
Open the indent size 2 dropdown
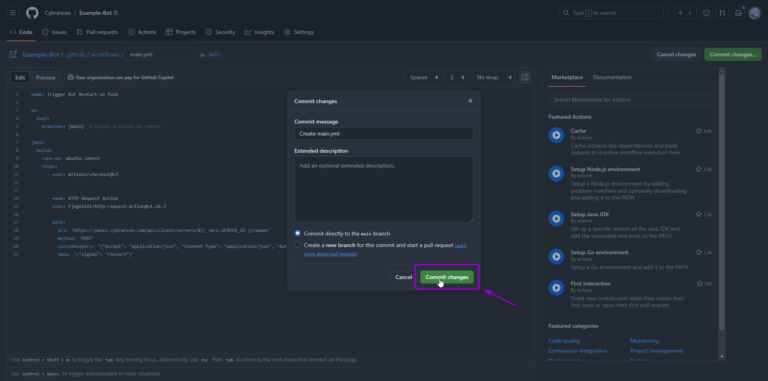coord(456,77)
